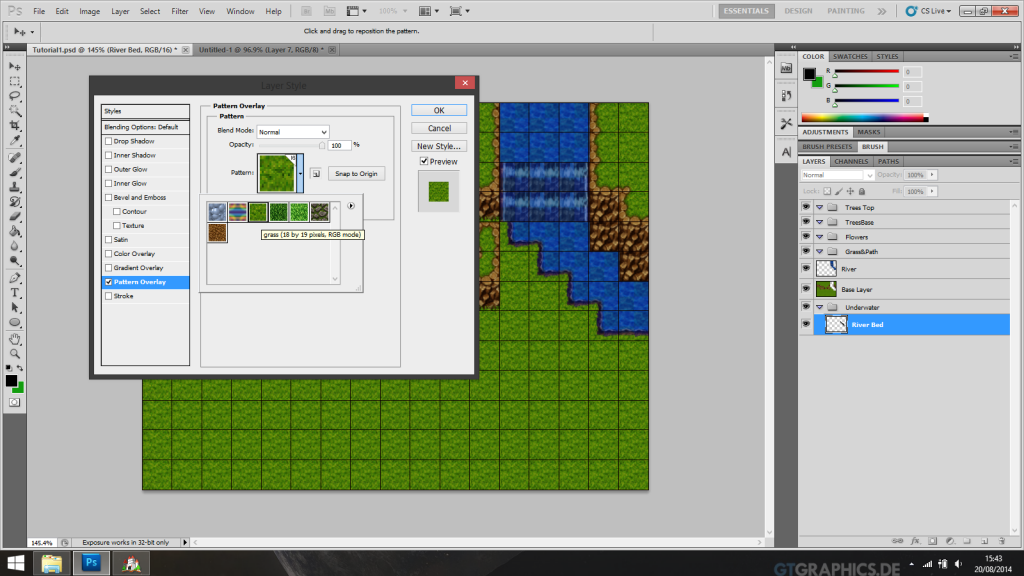Select the Crop tool
1024x576 pixels.
14,125
